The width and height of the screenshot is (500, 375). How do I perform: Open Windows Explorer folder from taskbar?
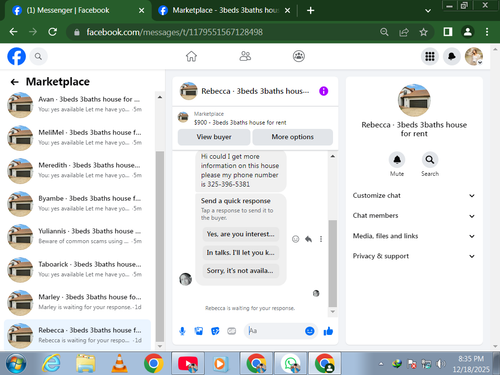86,363
